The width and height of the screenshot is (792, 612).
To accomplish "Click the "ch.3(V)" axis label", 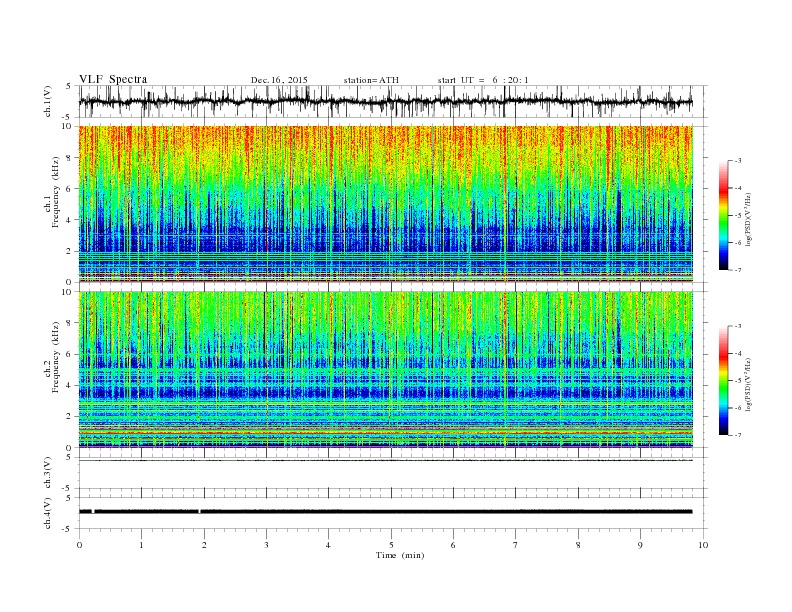I will (48, 473).
